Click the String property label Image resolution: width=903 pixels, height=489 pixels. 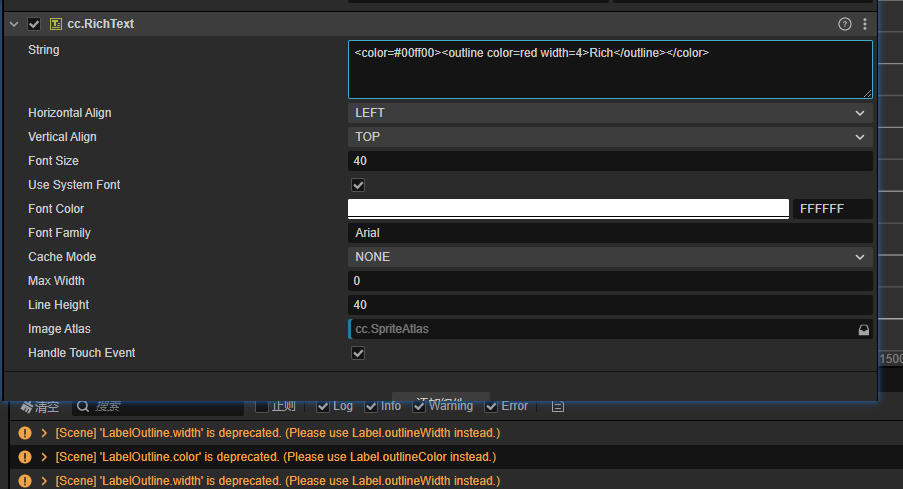[x=44, y=50]
